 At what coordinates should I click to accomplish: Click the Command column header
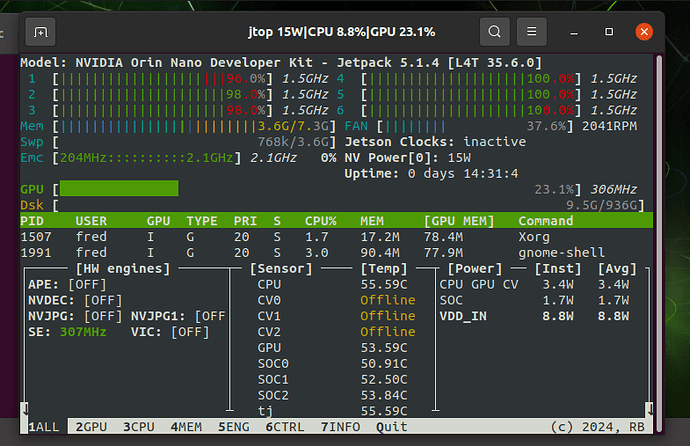pos(546,221)
